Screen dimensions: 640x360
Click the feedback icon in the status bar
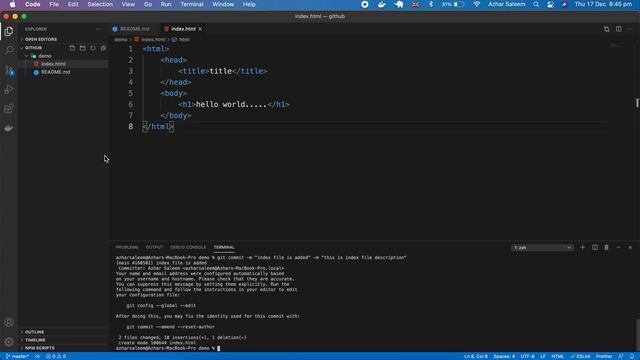click(621, 356)
